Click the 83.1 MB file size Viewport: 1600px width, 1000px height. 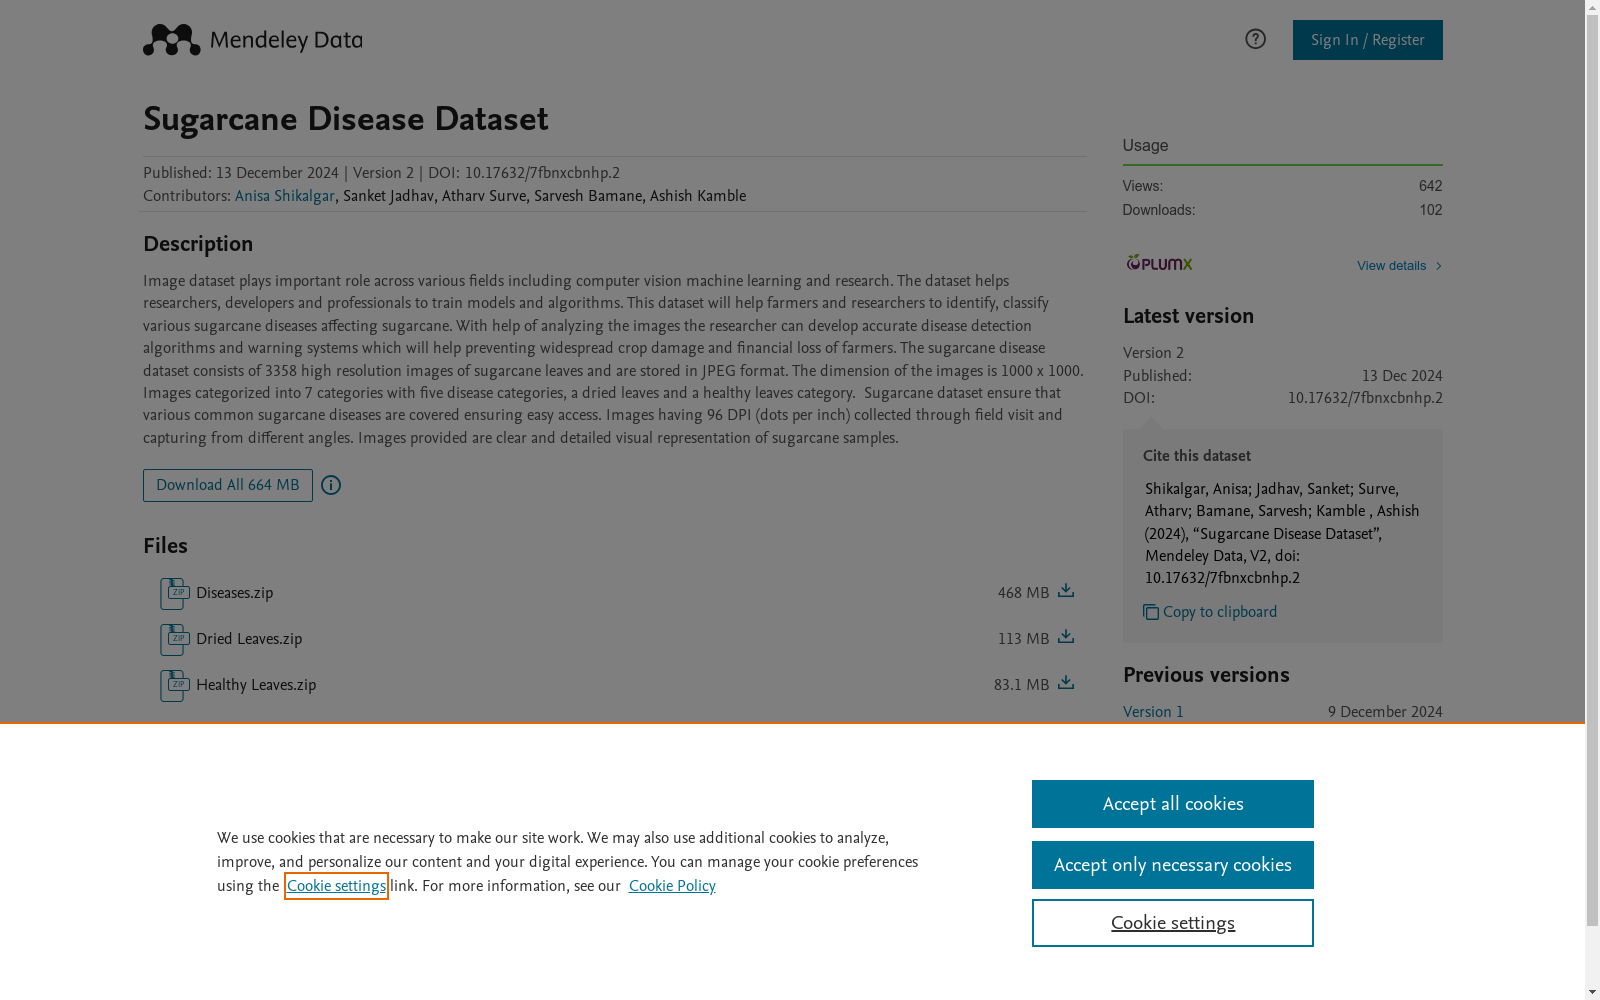[x=1021, y=685]
